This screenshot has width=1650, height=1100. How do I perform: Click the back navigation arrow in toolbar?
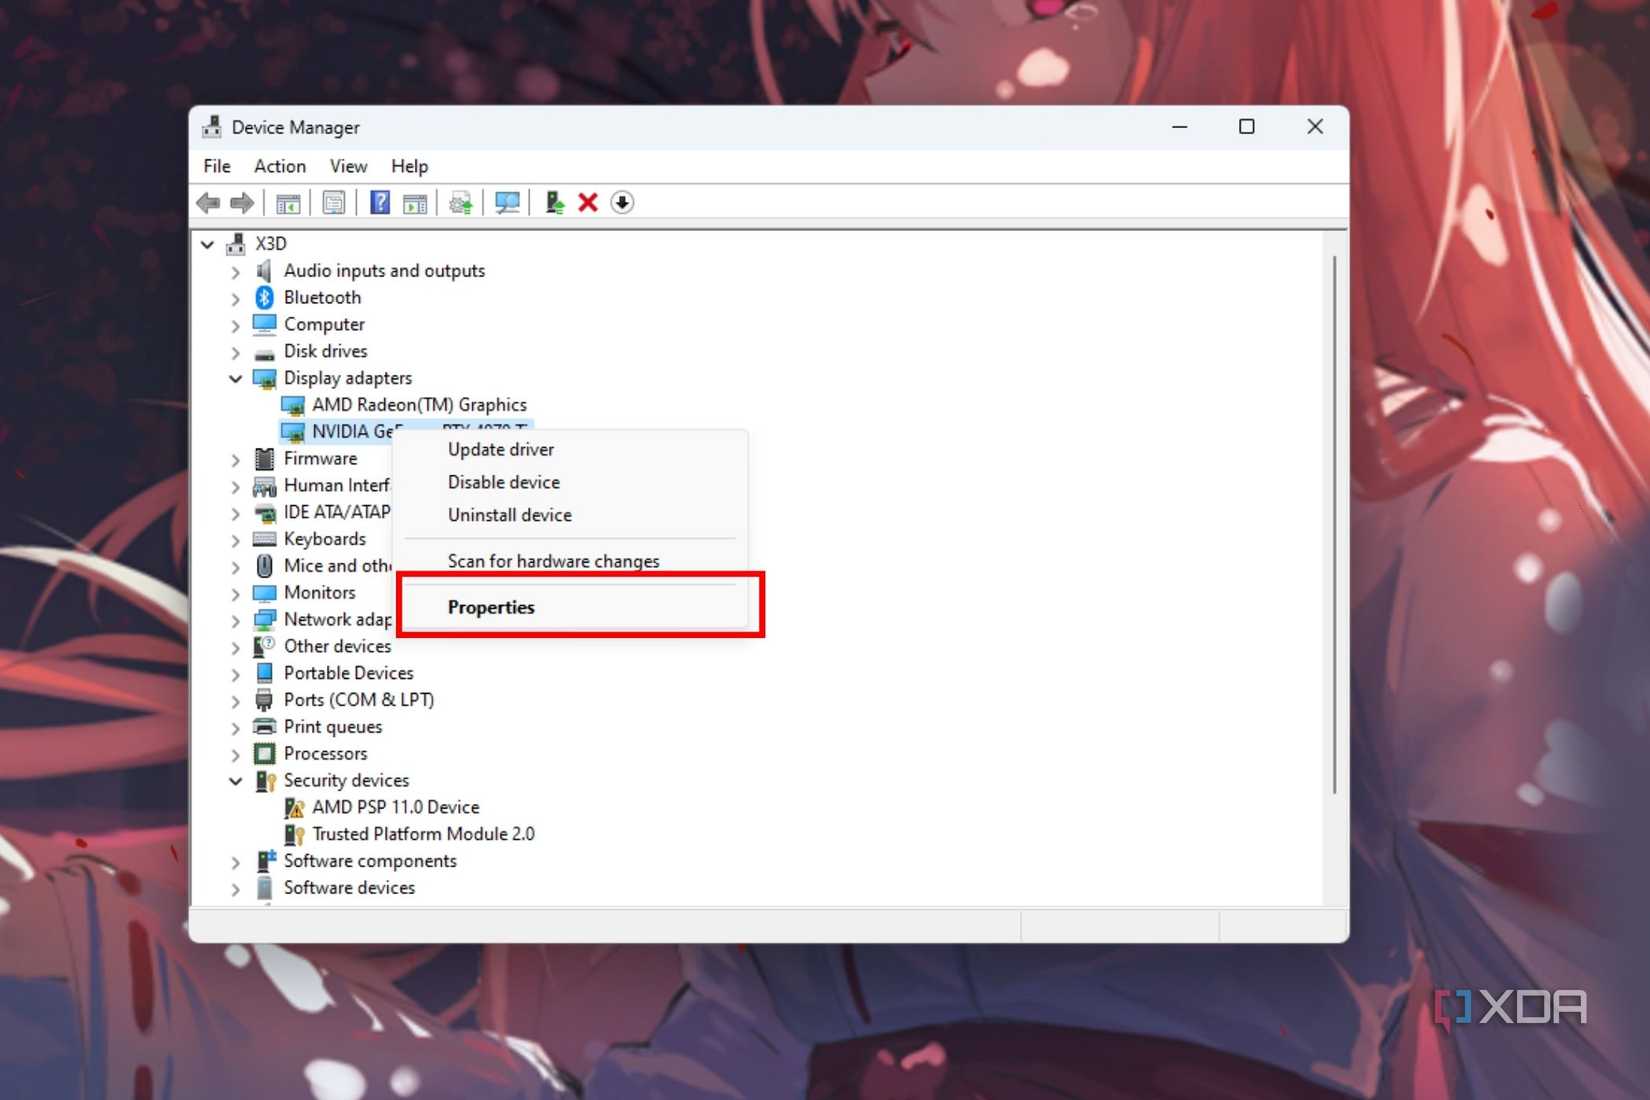coord(209,202)
